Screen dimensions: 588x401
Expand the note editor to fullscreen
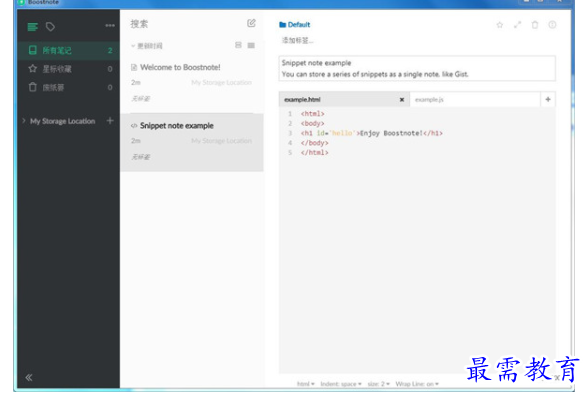click(x=518, y=25)
